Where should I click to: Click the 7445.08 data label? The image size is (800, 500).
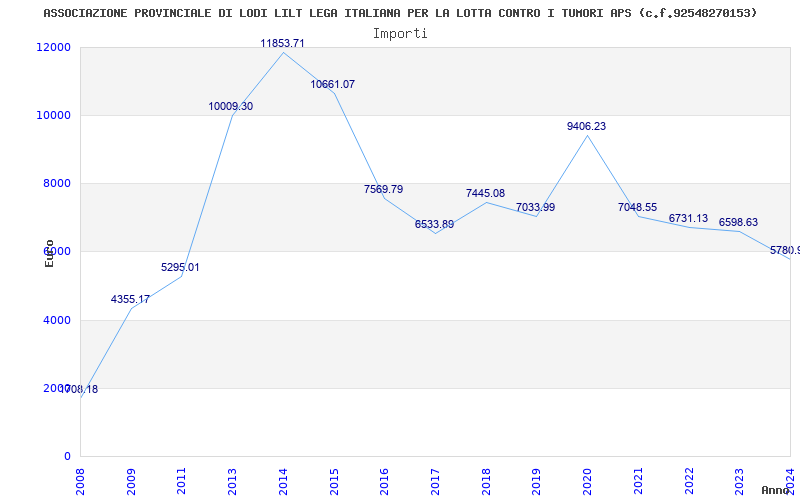(x=485, y=193)
